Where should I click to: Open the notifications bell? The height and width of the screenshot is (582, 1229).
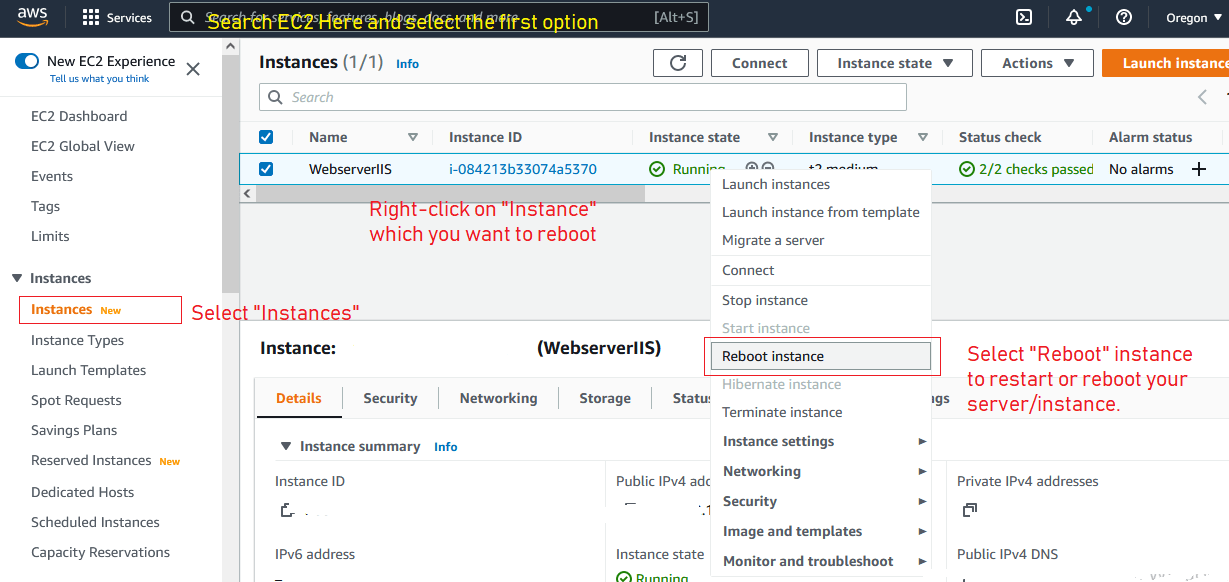pos(1074,17)
